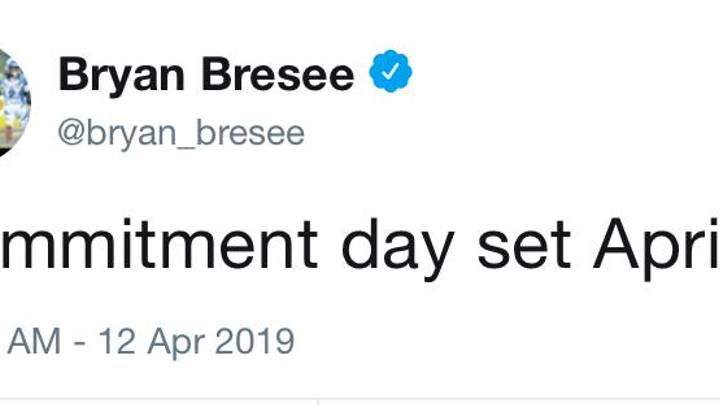Click the Bryan Bresee display name
This screenshot has width=720, height=405.
[206, 76]
